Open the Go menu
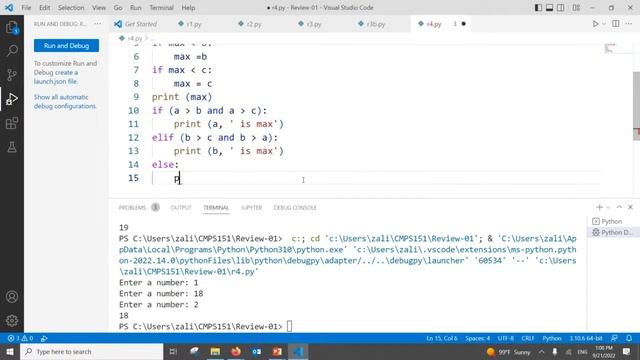Image resolution: width=640 pixels, height=360 pixels. pos(118,8)
